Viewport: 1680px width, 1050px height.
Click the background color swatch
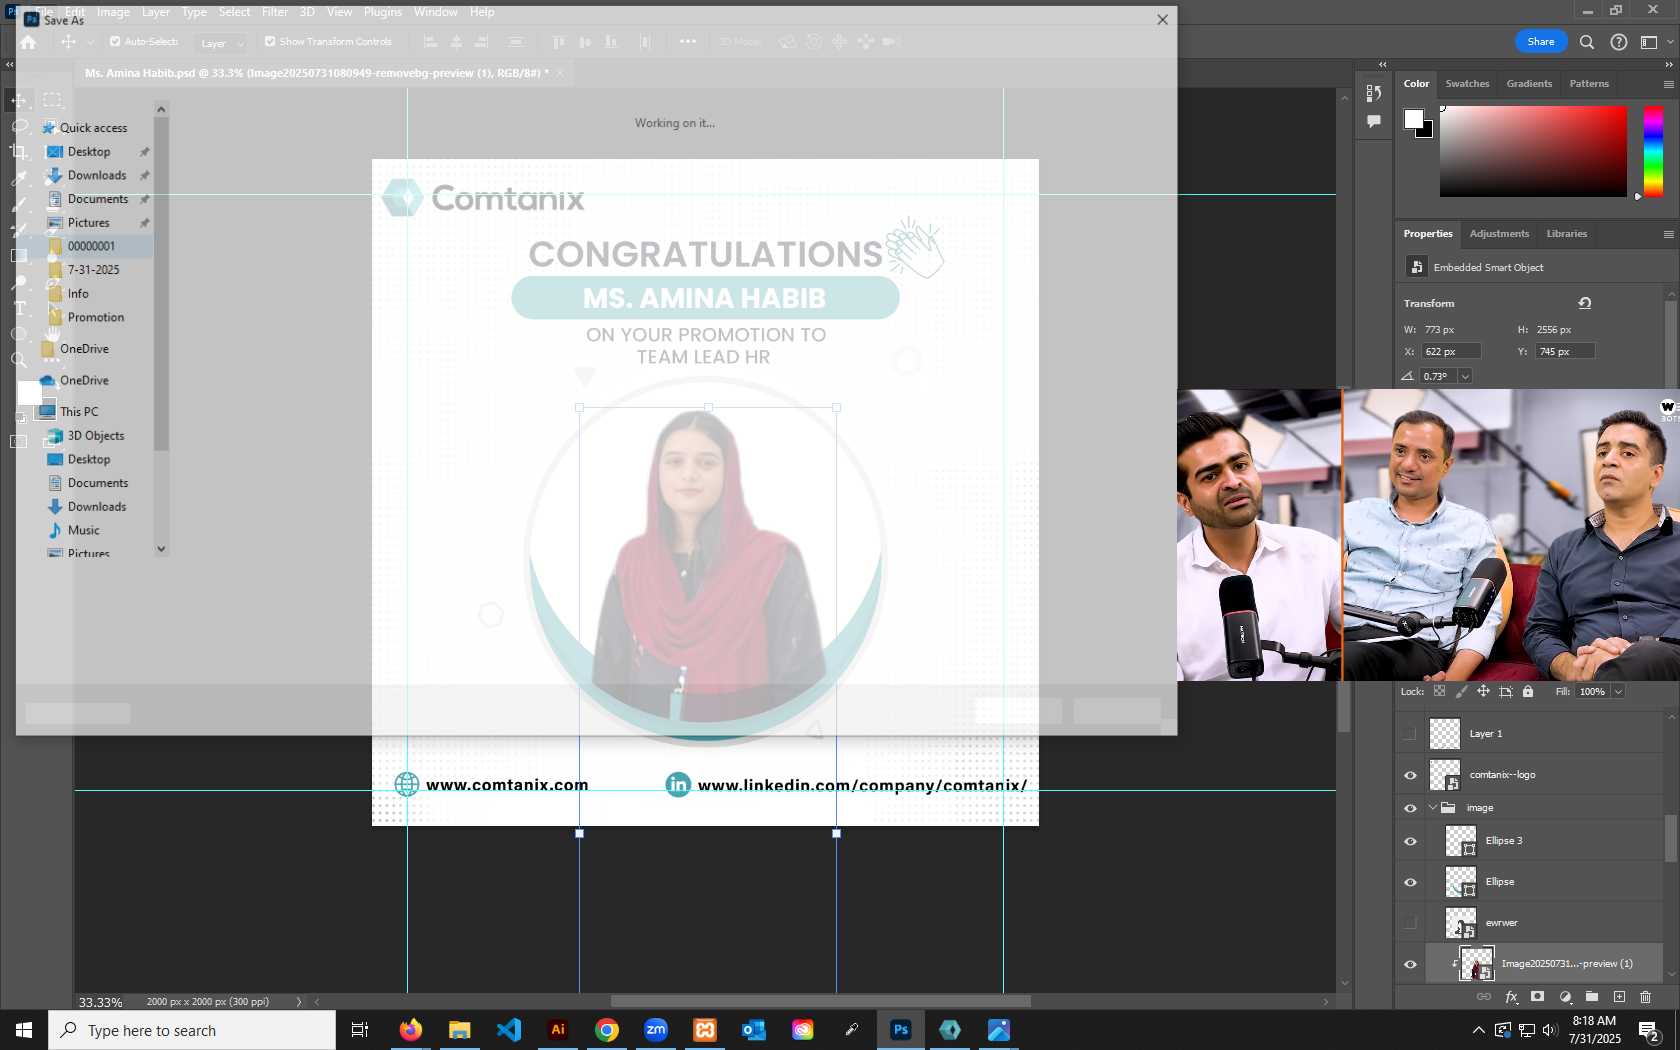tap(1425, 130)
